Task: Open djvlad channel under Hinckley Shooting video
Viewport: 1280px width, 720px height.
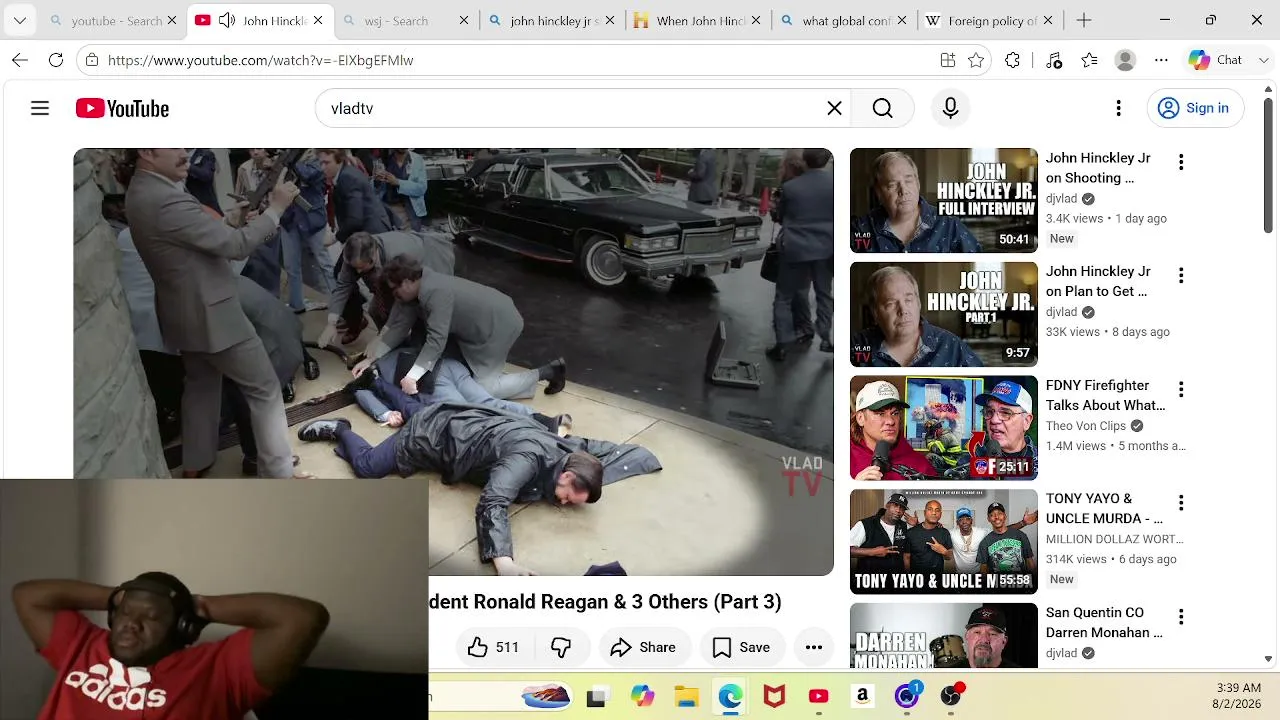Action: point(1061,198)
